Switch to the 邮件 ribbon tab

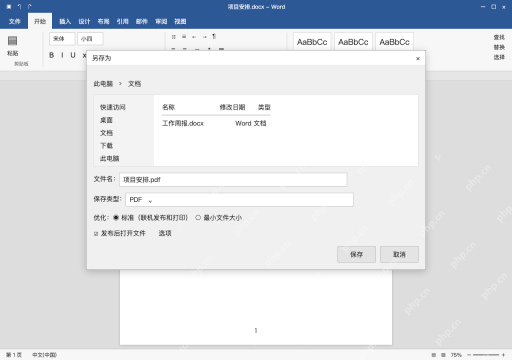pyautogui.click(x=142, y=21)
